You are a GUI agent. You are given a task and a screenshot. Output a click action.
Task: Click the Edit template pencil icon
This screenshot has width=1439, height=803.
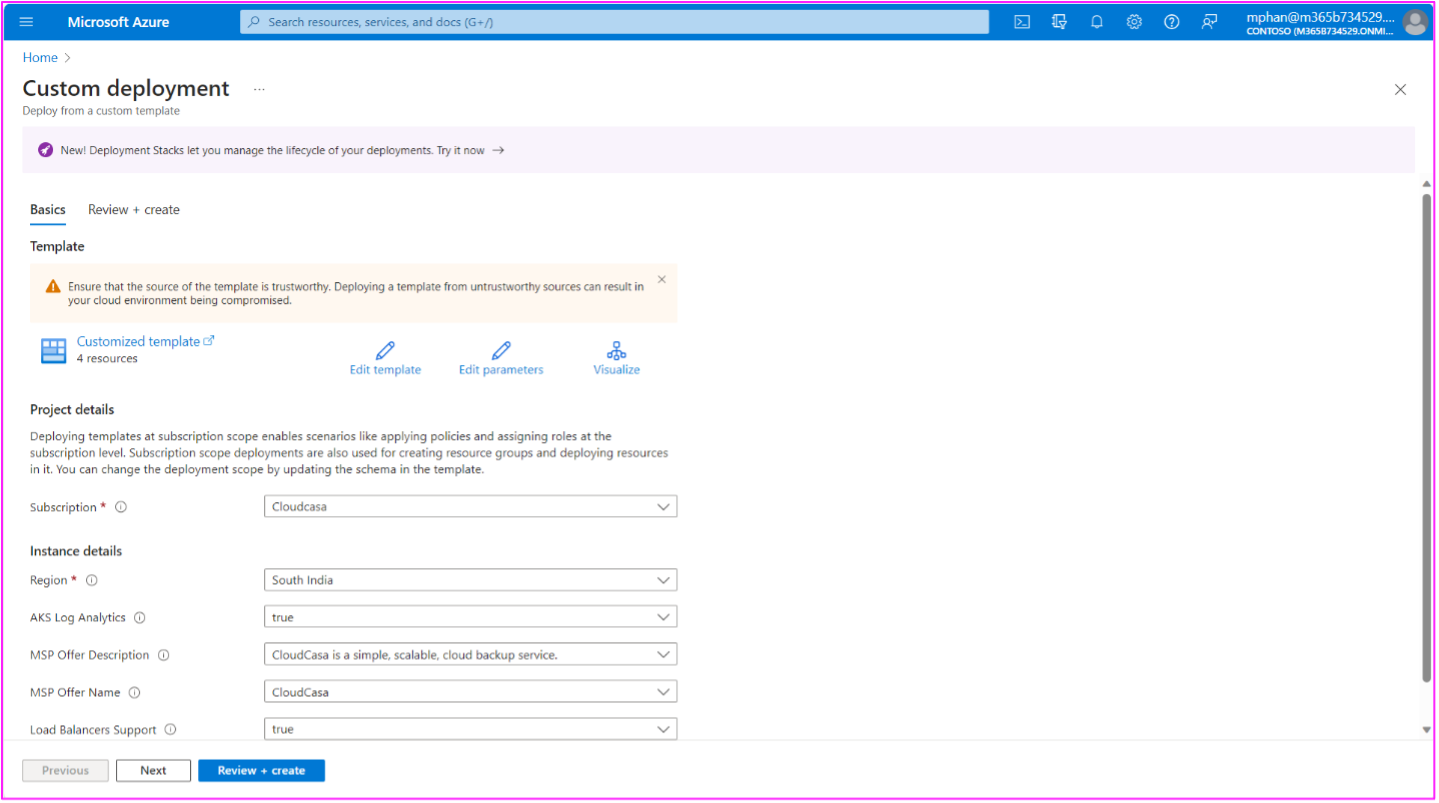click(385, 351)
